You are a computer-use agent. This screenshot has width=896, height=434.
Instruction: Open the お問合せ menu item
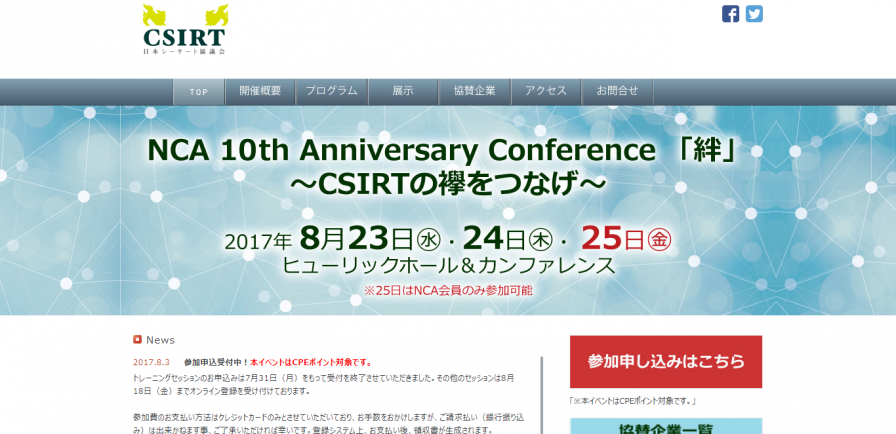point(617,92)
